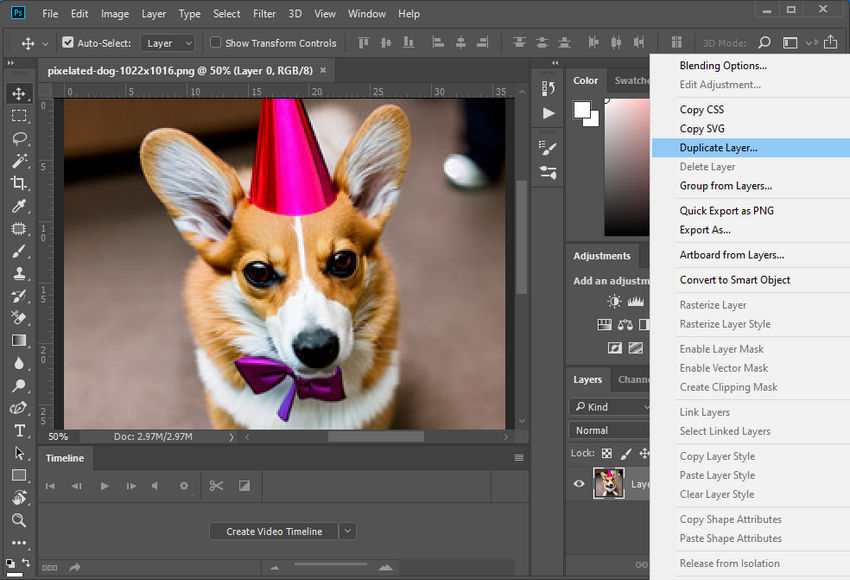Open the layer Kind filter dropdown
Image resolution: width=850 pixels, height=580 pixels.
pyautogui.click(x=609, y=407)
